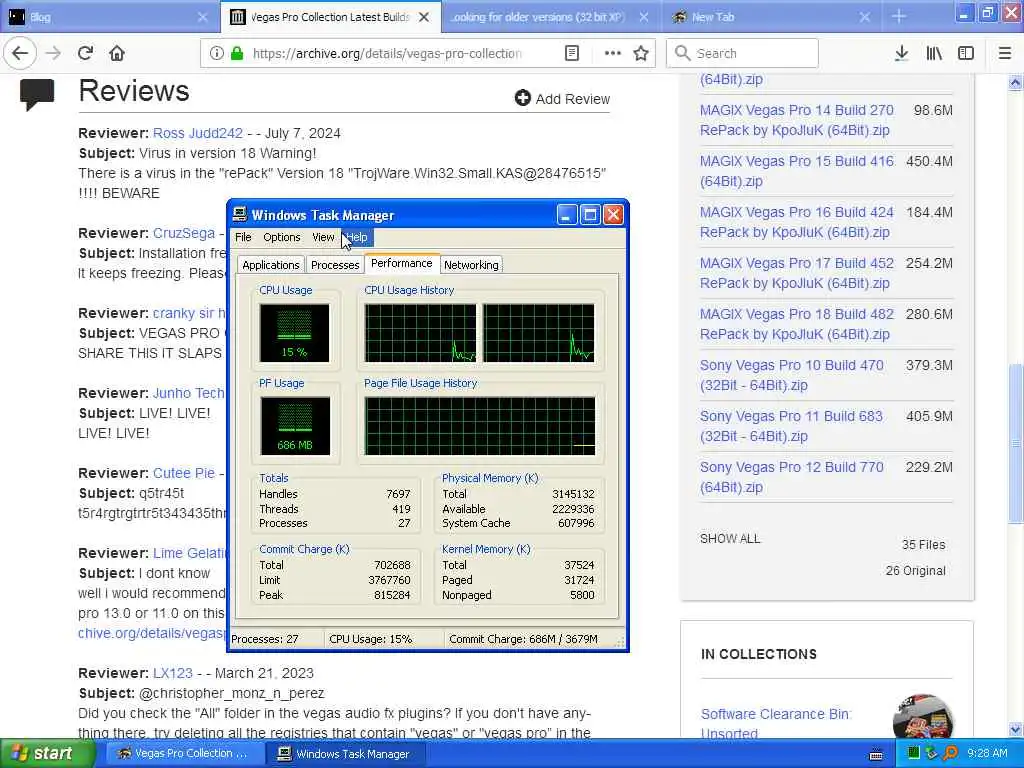Viewport: 1024px width, 768px height.
Task: Click the page vertical scrollbar thumb
Action: pyautogui.click(x=1016, y=443)
